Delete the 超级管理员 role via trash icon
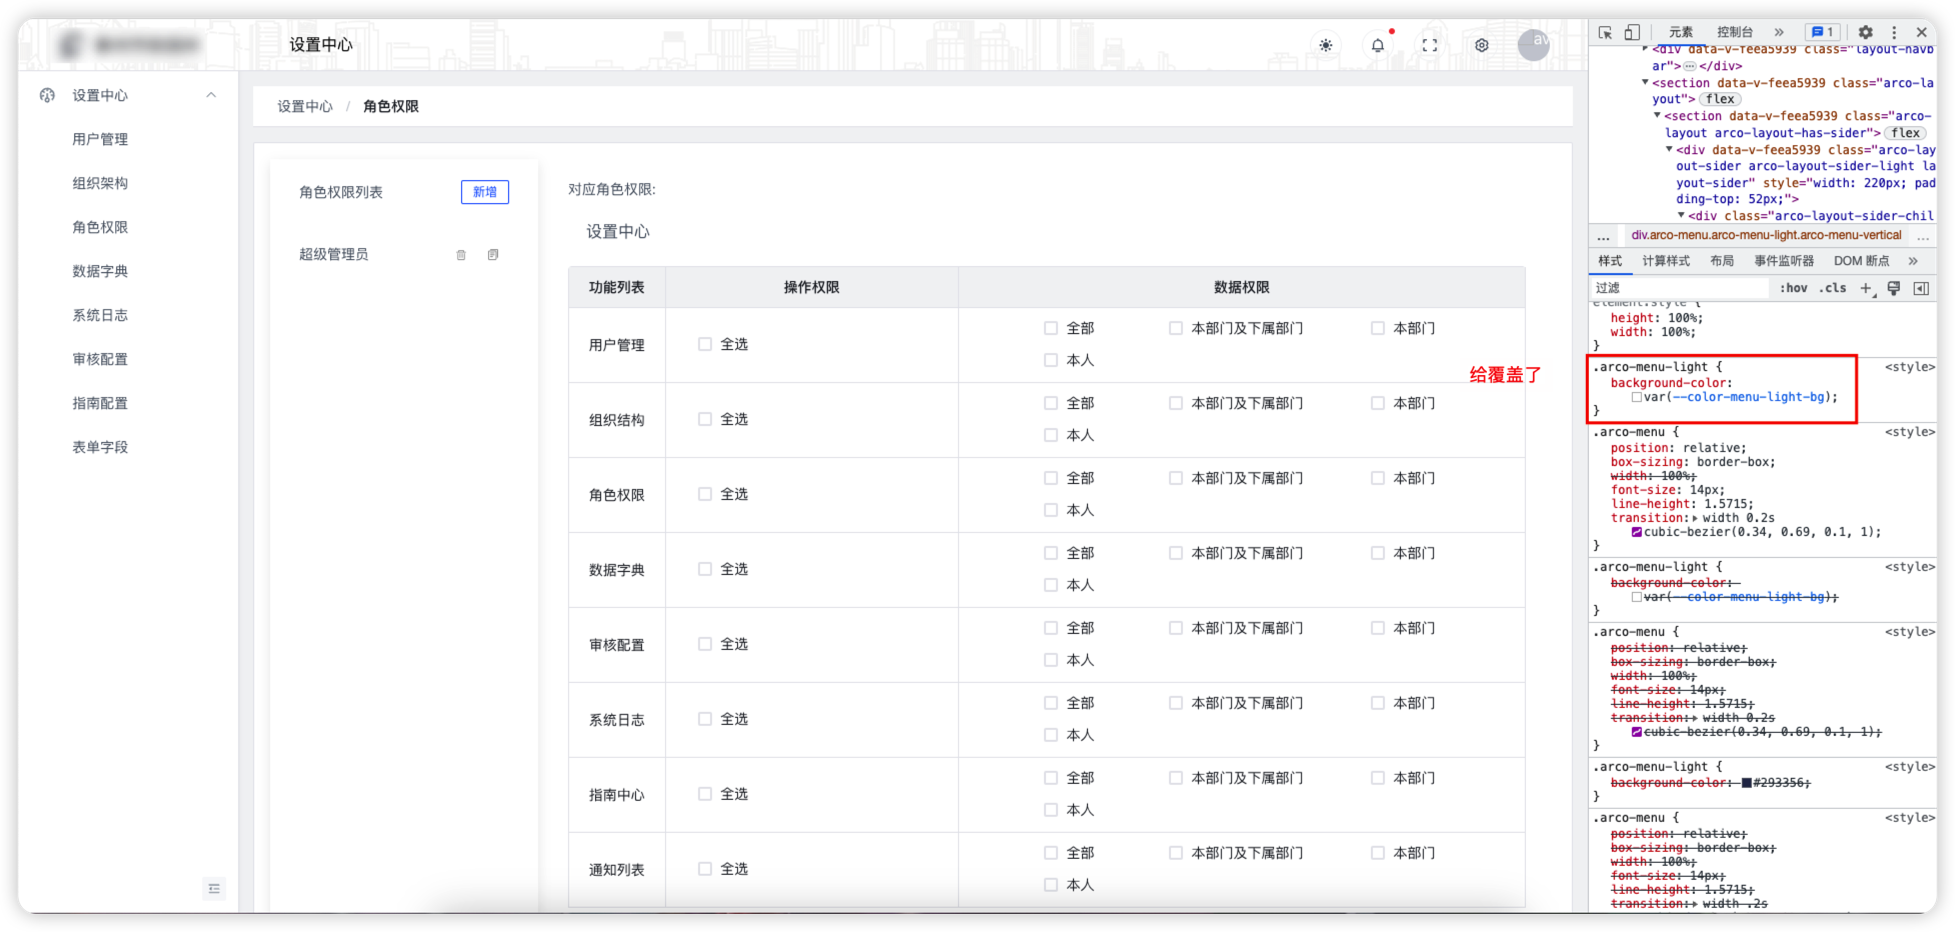 [461, 254]
